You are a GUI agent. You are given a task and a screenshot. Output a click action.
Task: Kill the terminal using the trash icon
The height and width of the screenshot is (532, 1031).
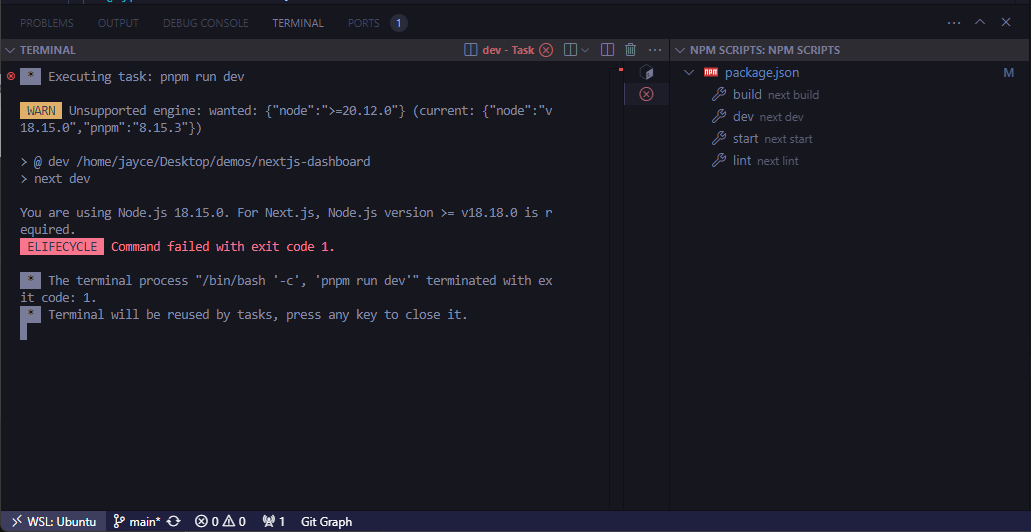(630, 50)
